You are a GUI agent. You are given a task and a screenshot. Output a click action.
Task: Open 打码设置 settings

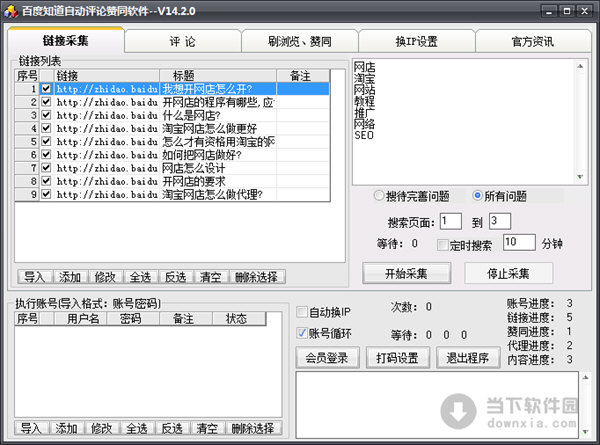click(398, 358)
